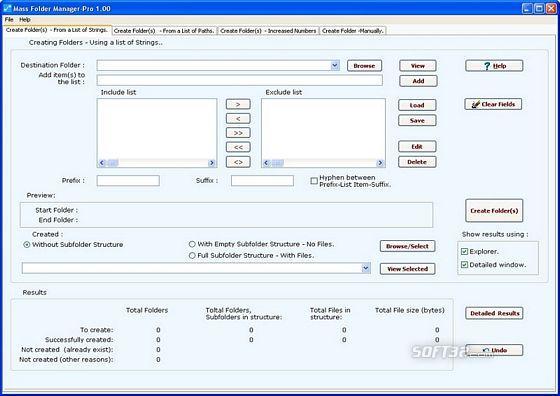Click the app icon in the title bar

[7, 8]
